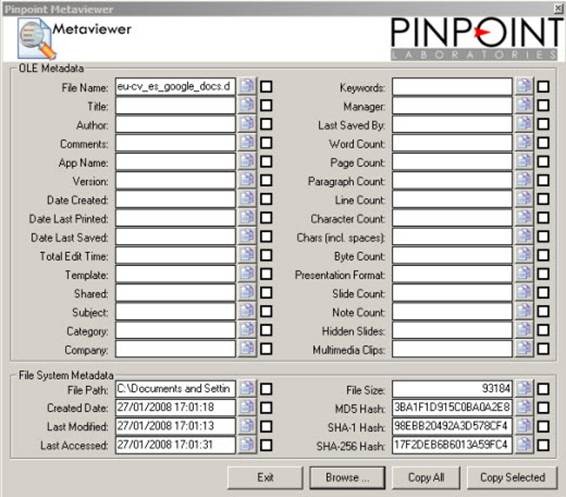Copy Word Count using its icon
Viewport: 566px width, 497px height.
[524, 143]
